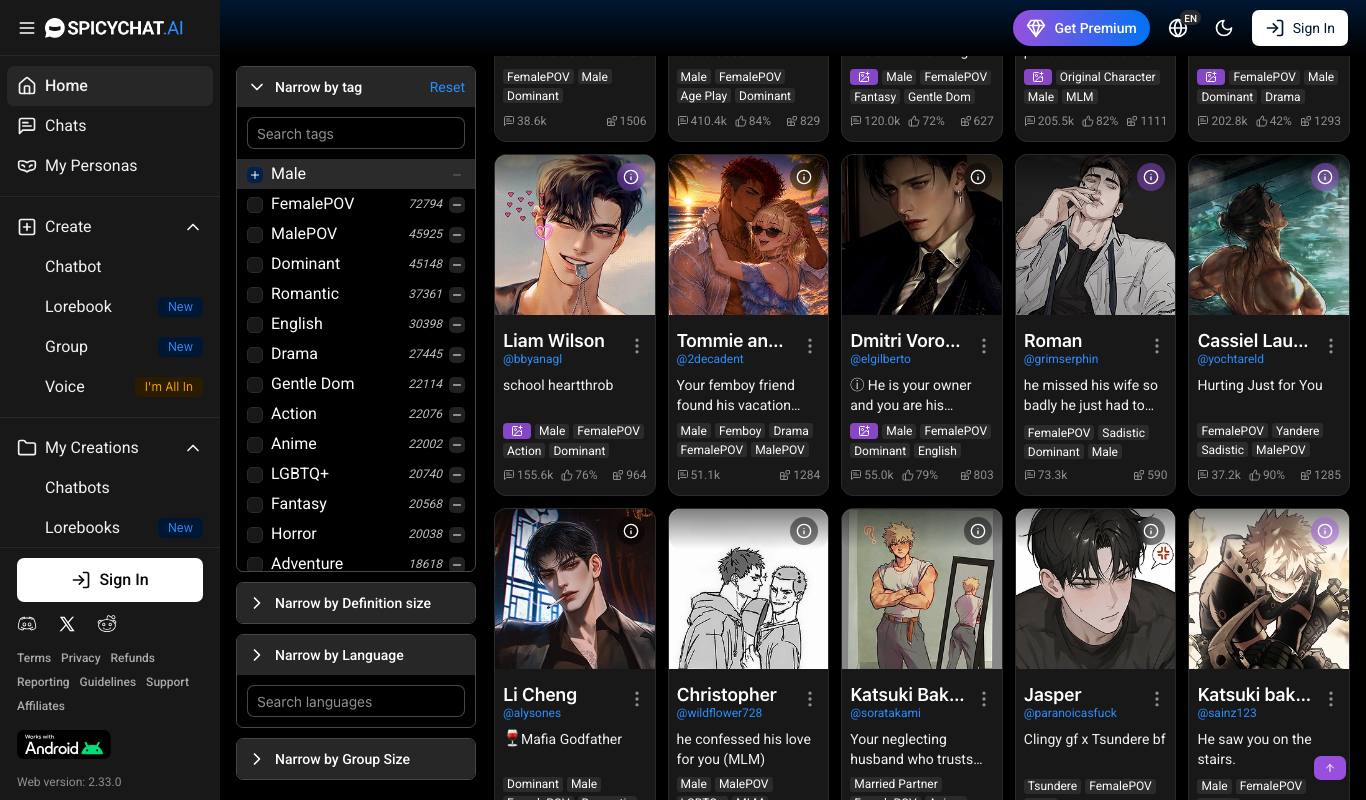Toggle the Male tag include checkbox
This screenshot has width=1366, height=800.
pyautogui.click(x=255, y=174)
